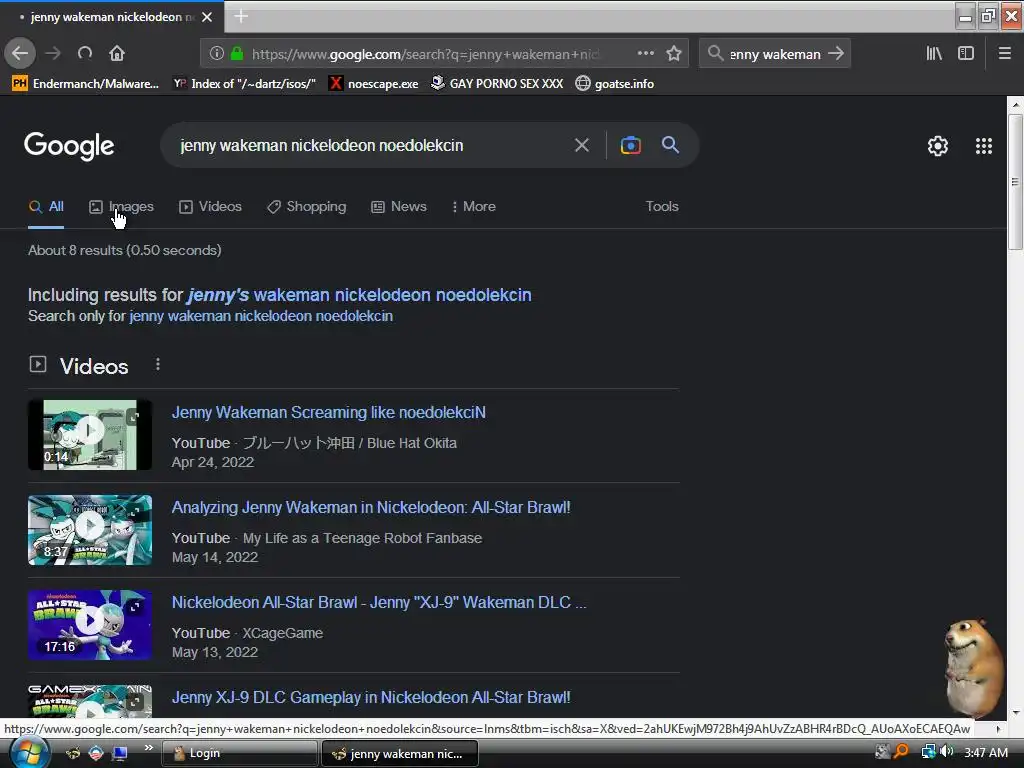Open the Index of dartz/isos bookmark

point(244,84)
